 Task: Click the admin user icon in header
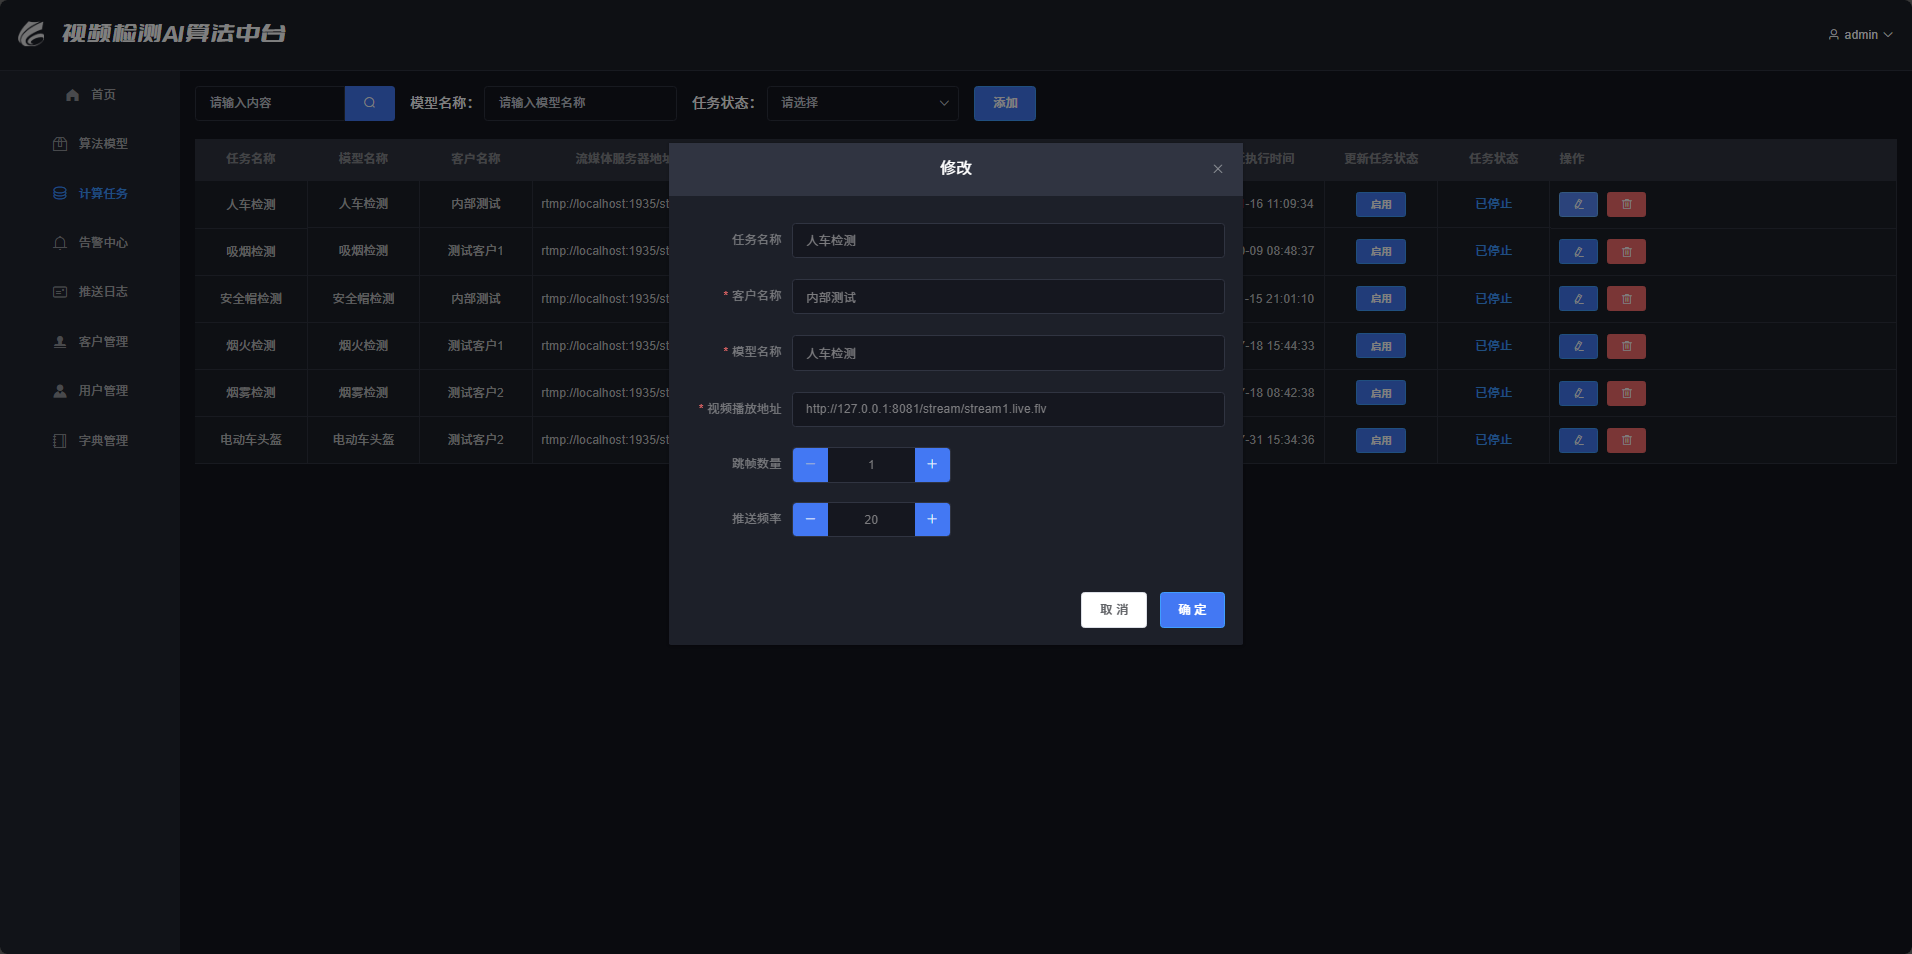click(1834, 33)
